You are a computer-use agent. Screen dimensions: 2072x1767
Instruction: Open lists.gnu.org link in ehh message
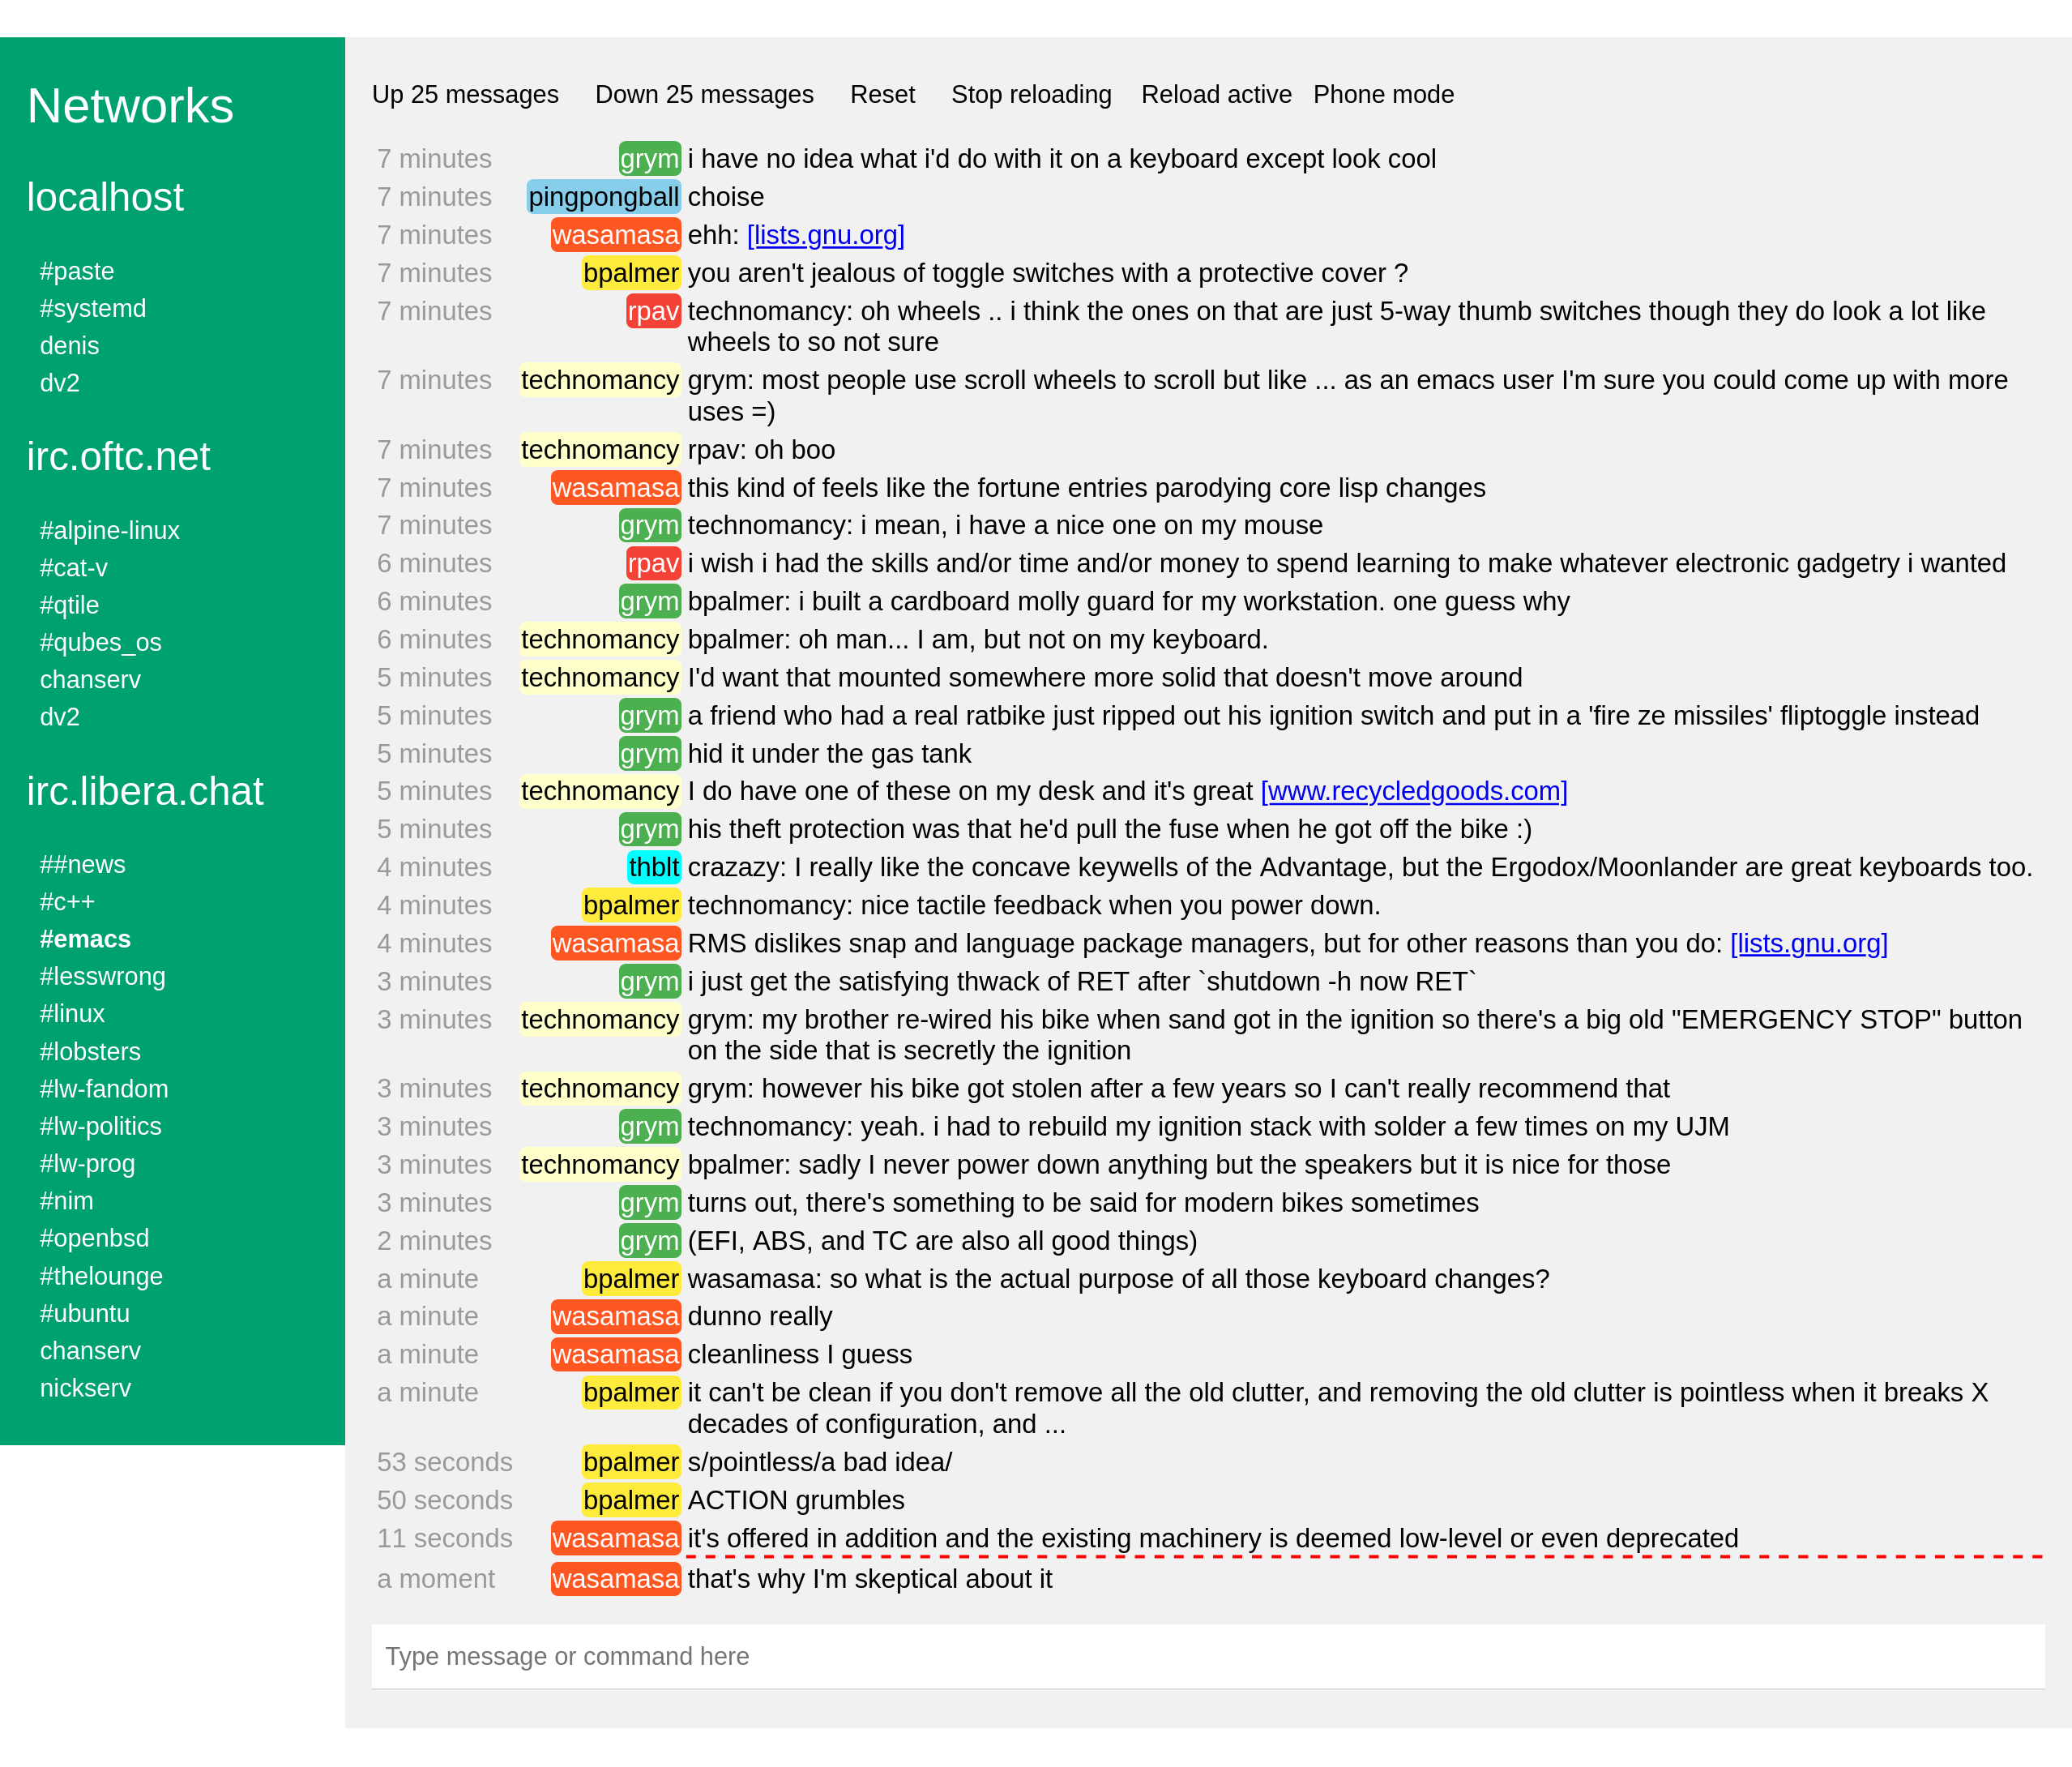825,235
